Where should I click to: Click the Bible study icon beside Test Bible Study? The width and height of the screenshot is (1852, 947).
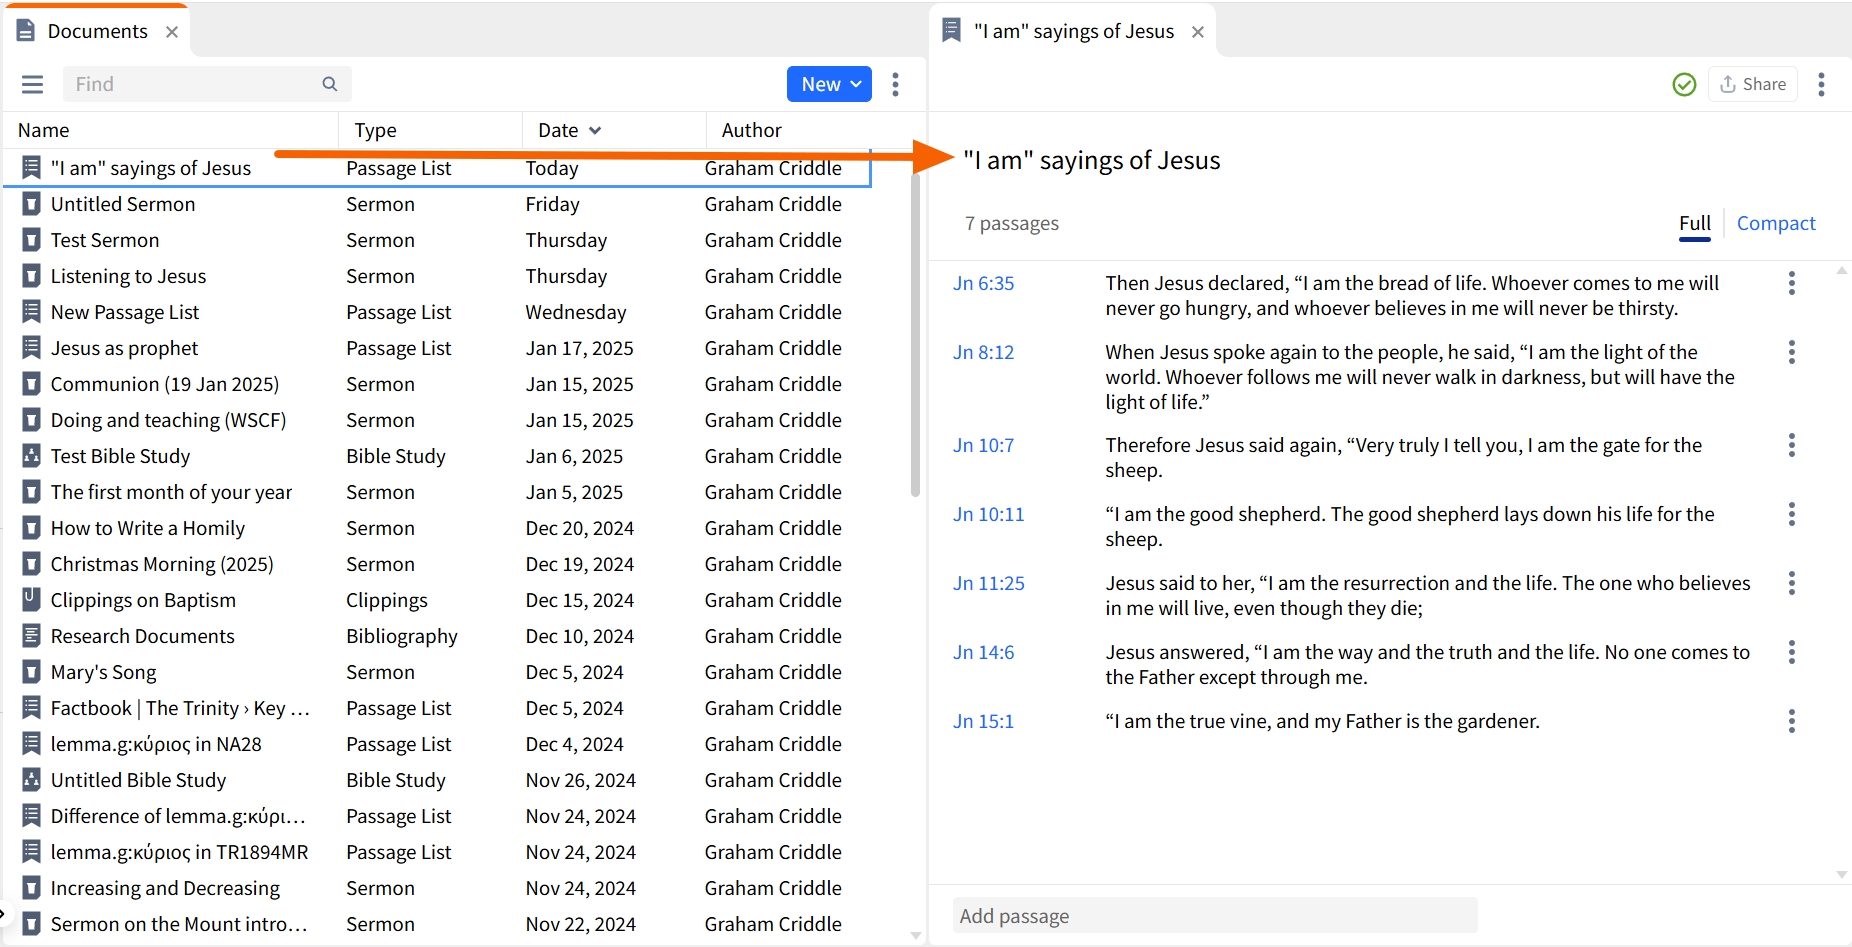tap(32, 456)
